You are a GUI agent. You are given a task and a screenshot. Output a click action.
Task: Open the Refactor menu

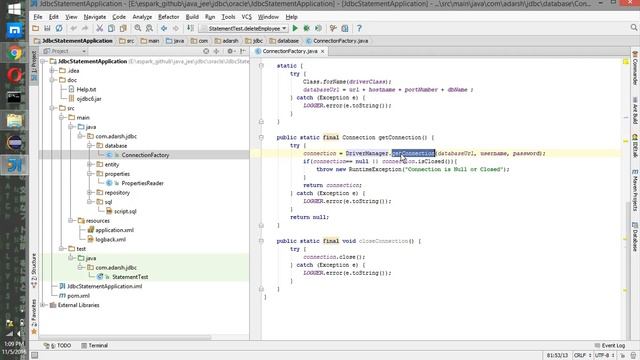pyautogui.click(x=169, y=17)
